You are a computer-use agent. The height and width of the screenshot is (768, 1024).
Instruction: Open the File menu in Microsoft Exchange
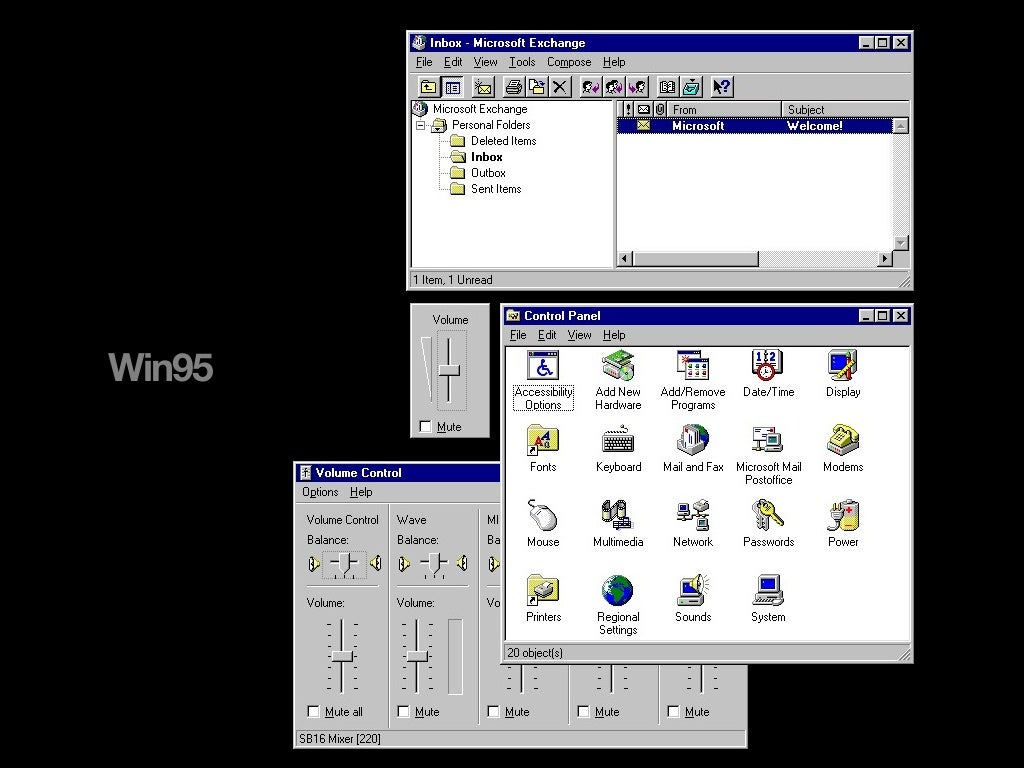click(424, 62)
